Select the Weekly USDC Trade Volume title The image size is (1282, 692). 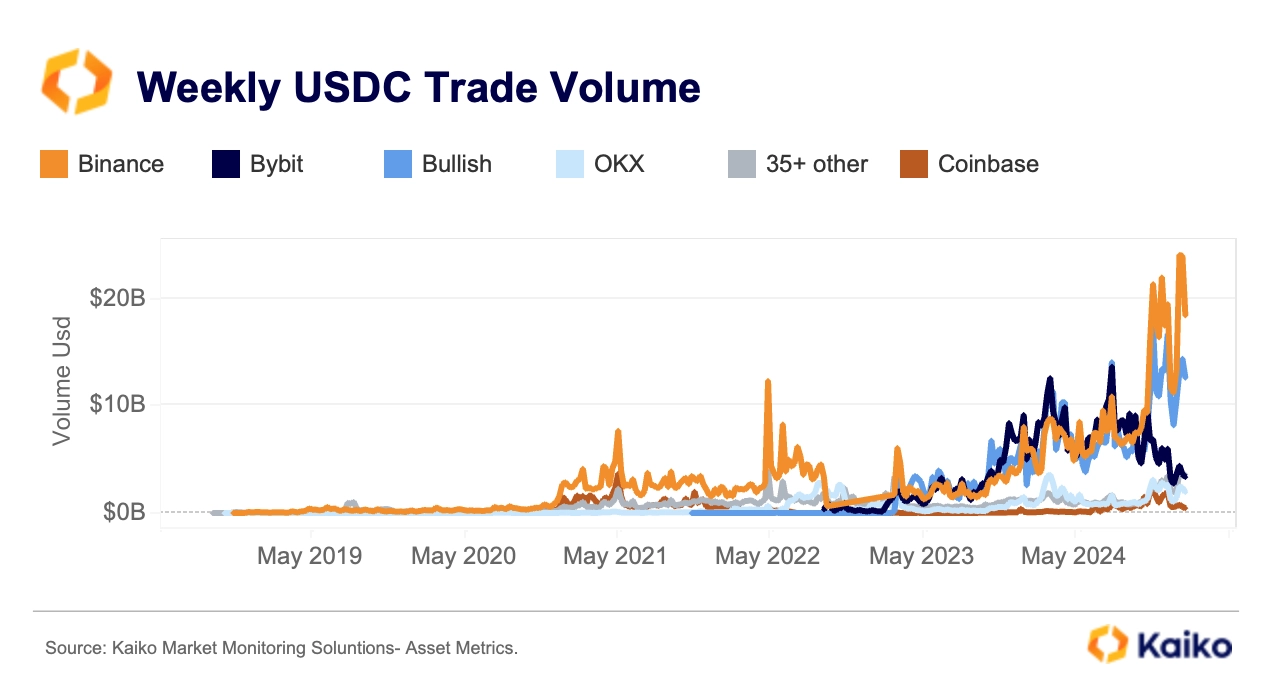click(x=419, y=88)
